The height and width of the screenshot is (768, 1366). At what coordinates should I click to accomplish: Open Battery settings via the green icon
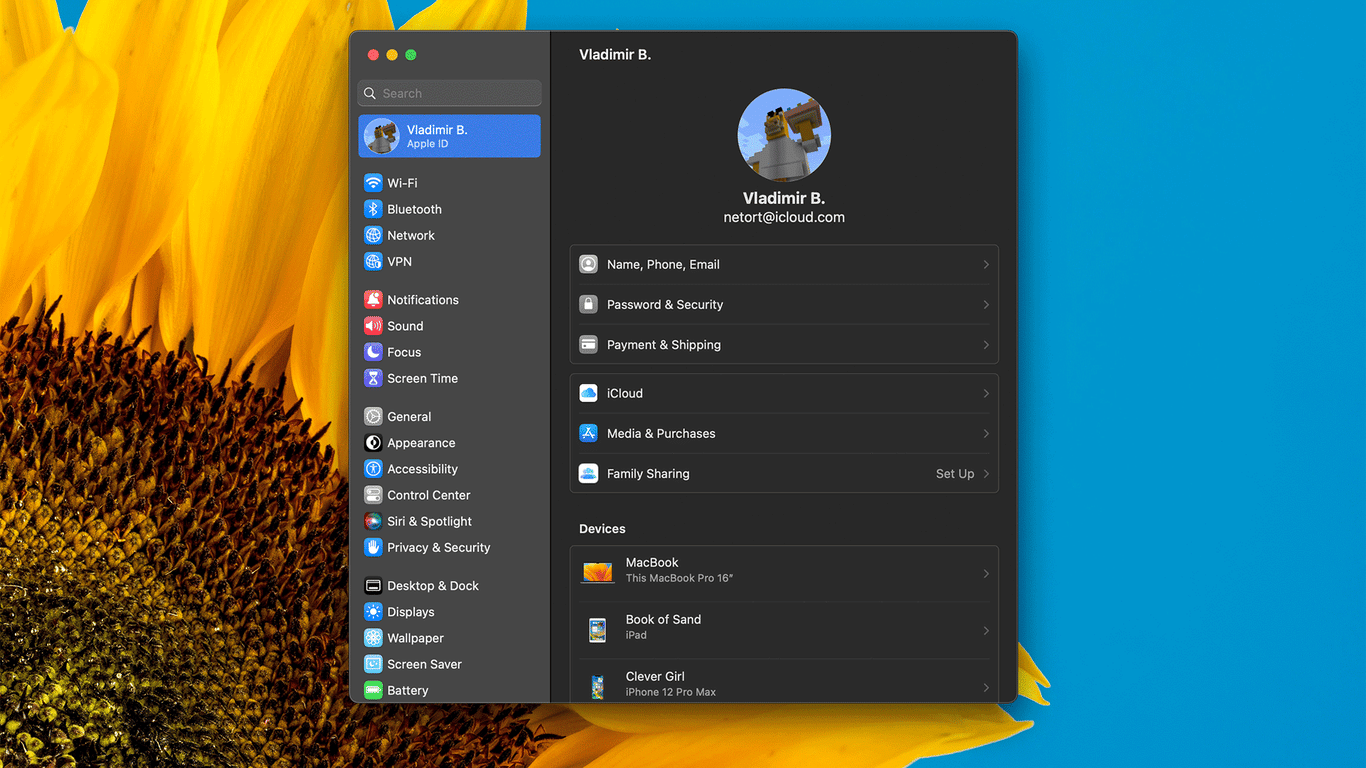[373, 690]
